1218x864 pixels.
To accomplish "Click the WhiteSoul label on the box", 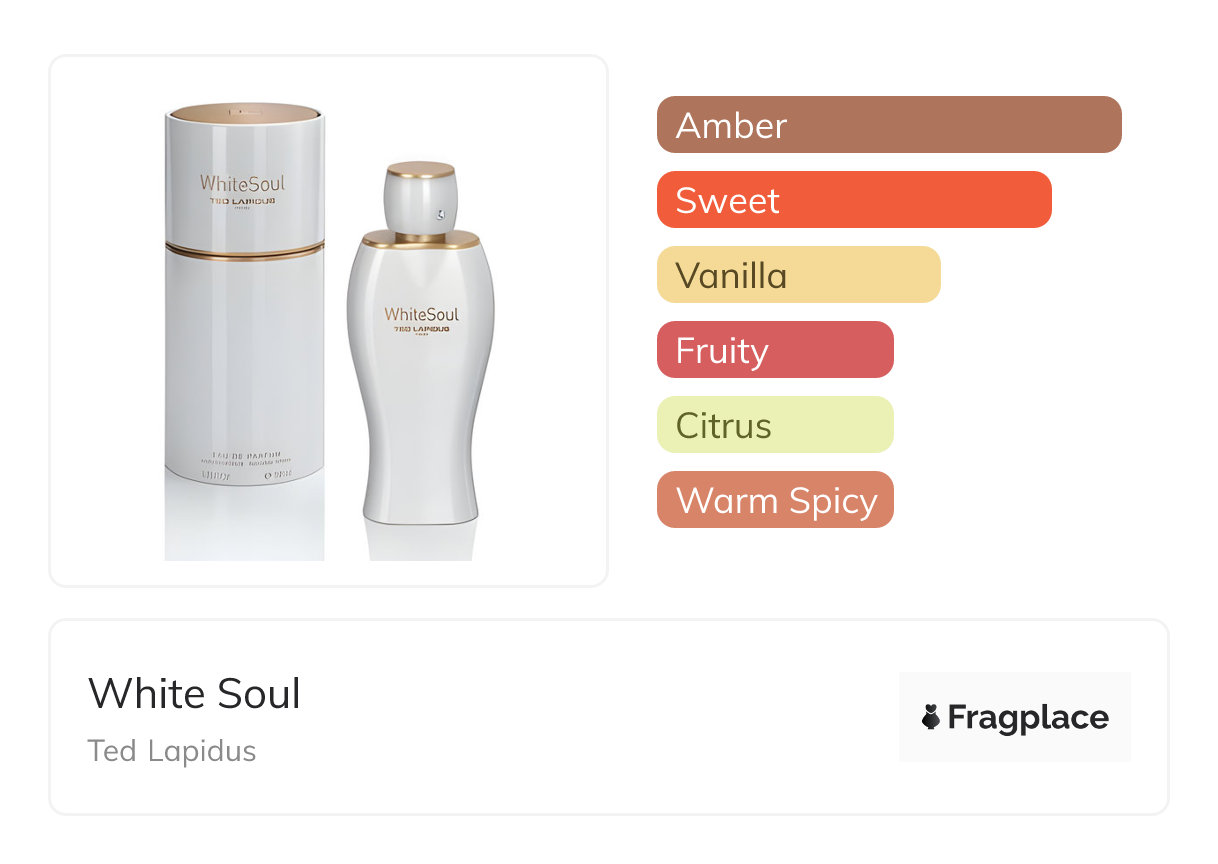I will pyautogui.click(x=242, y=183).
